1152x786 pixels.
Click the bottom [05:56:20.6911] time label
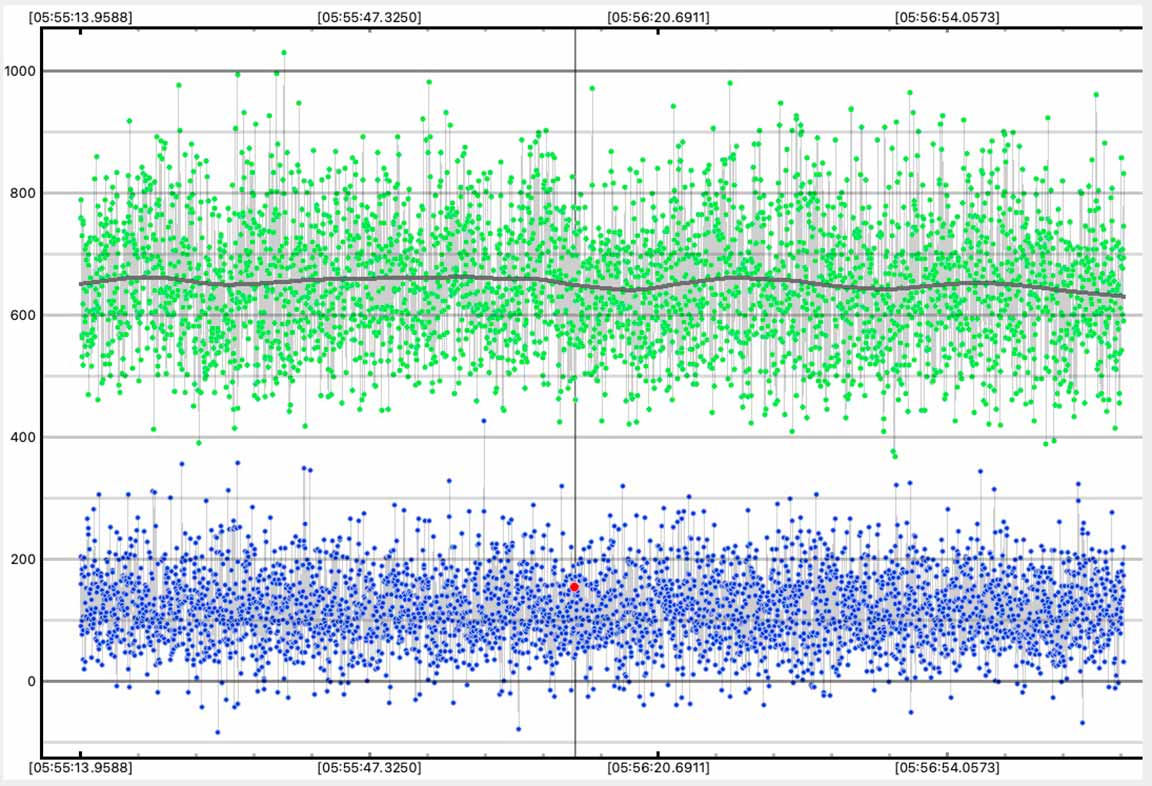(658, 768)
